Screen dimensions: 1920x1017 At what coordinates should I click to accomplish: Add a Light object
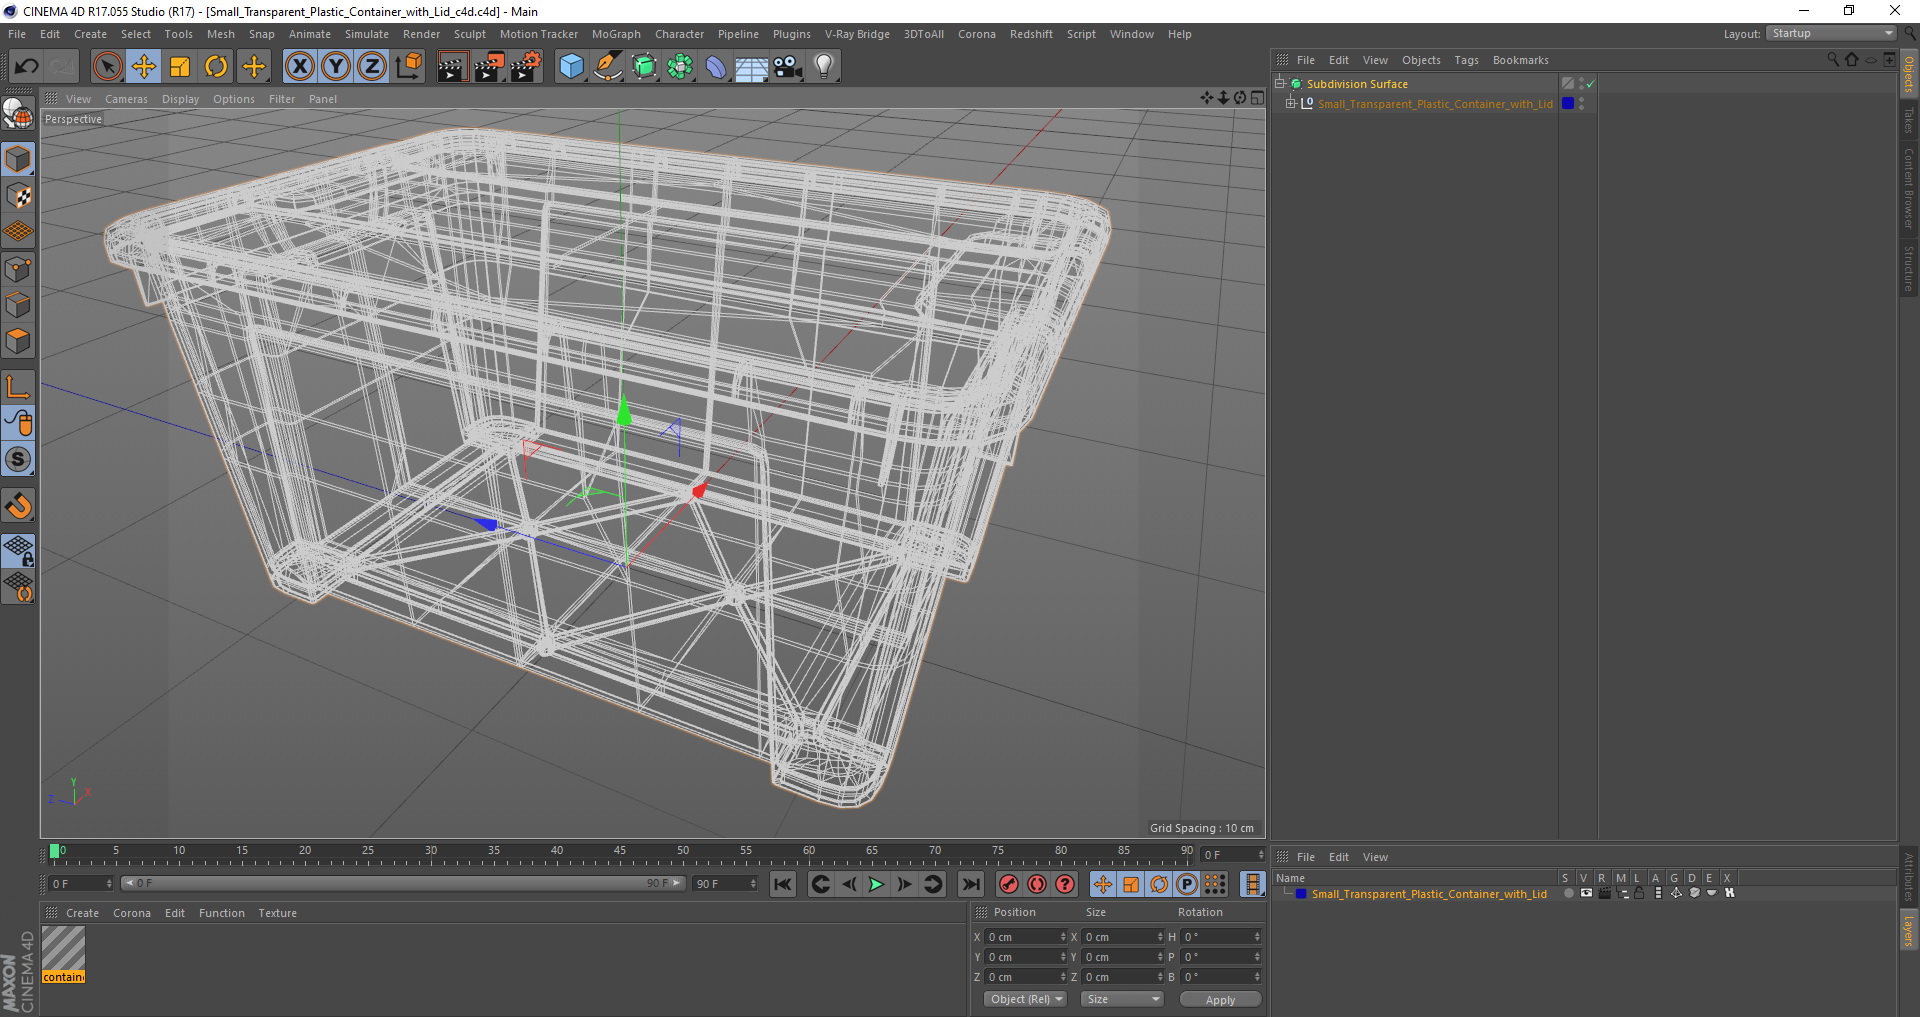click(x=824, y=67)
